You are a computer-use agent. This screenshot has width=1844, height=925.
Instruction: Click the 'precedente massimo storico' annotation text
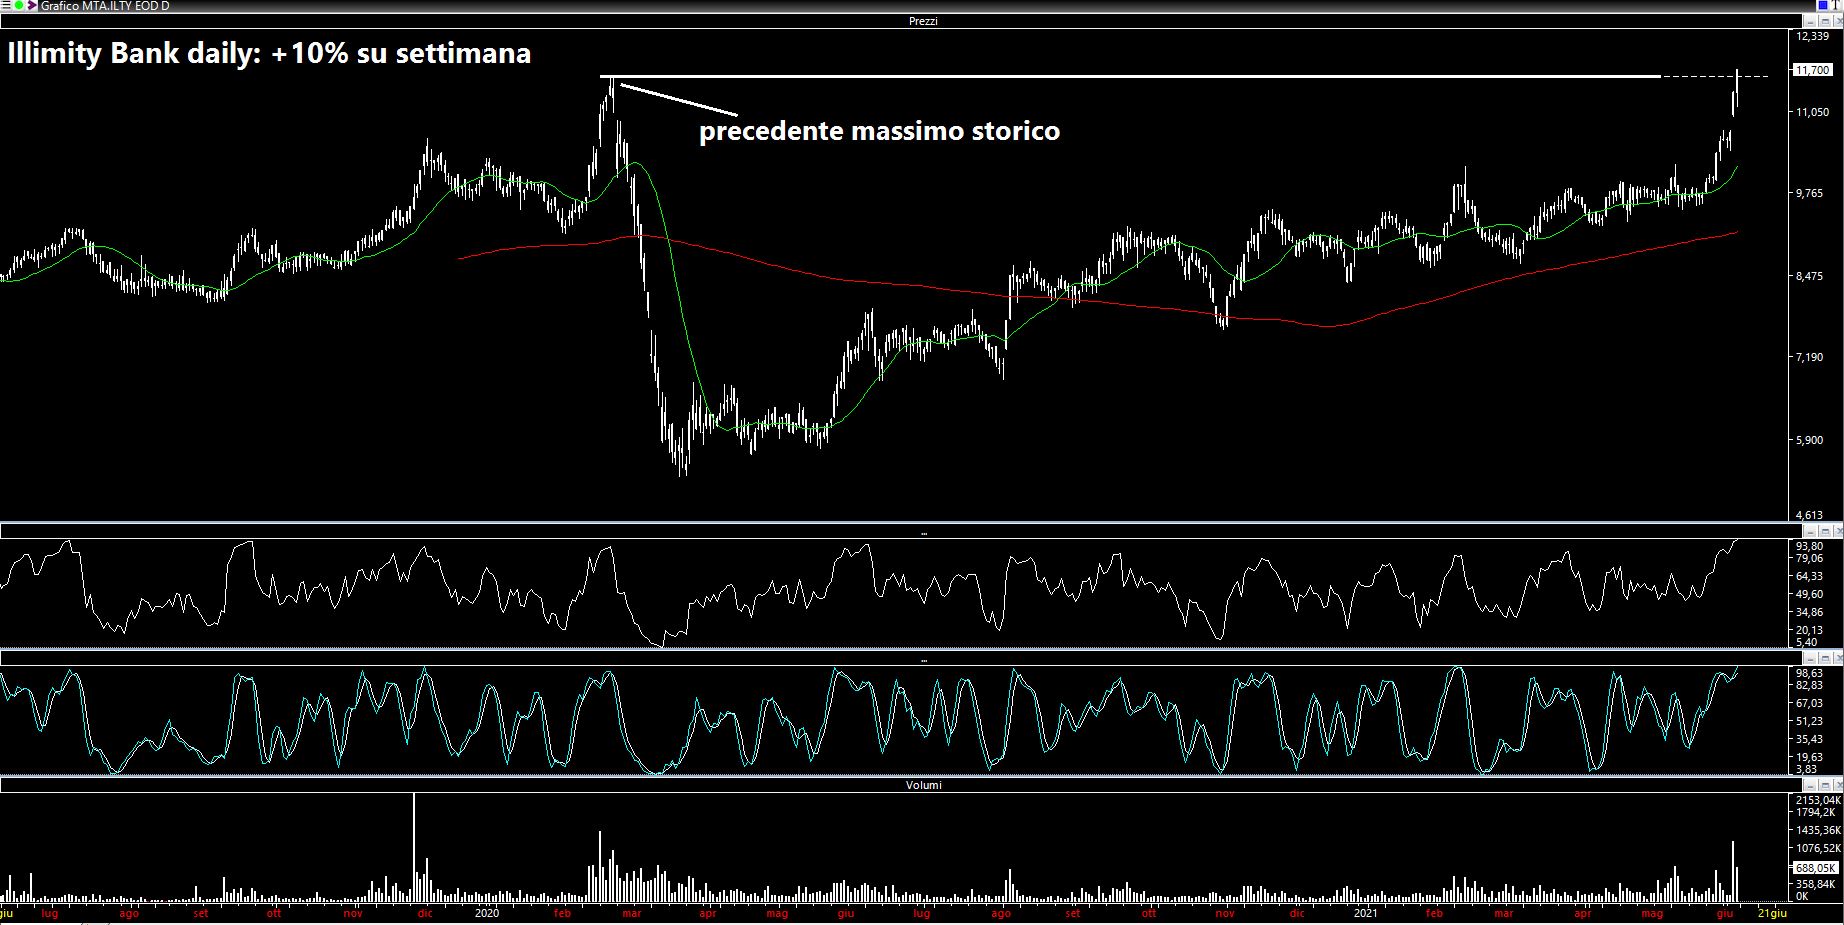tap(879, 131)
